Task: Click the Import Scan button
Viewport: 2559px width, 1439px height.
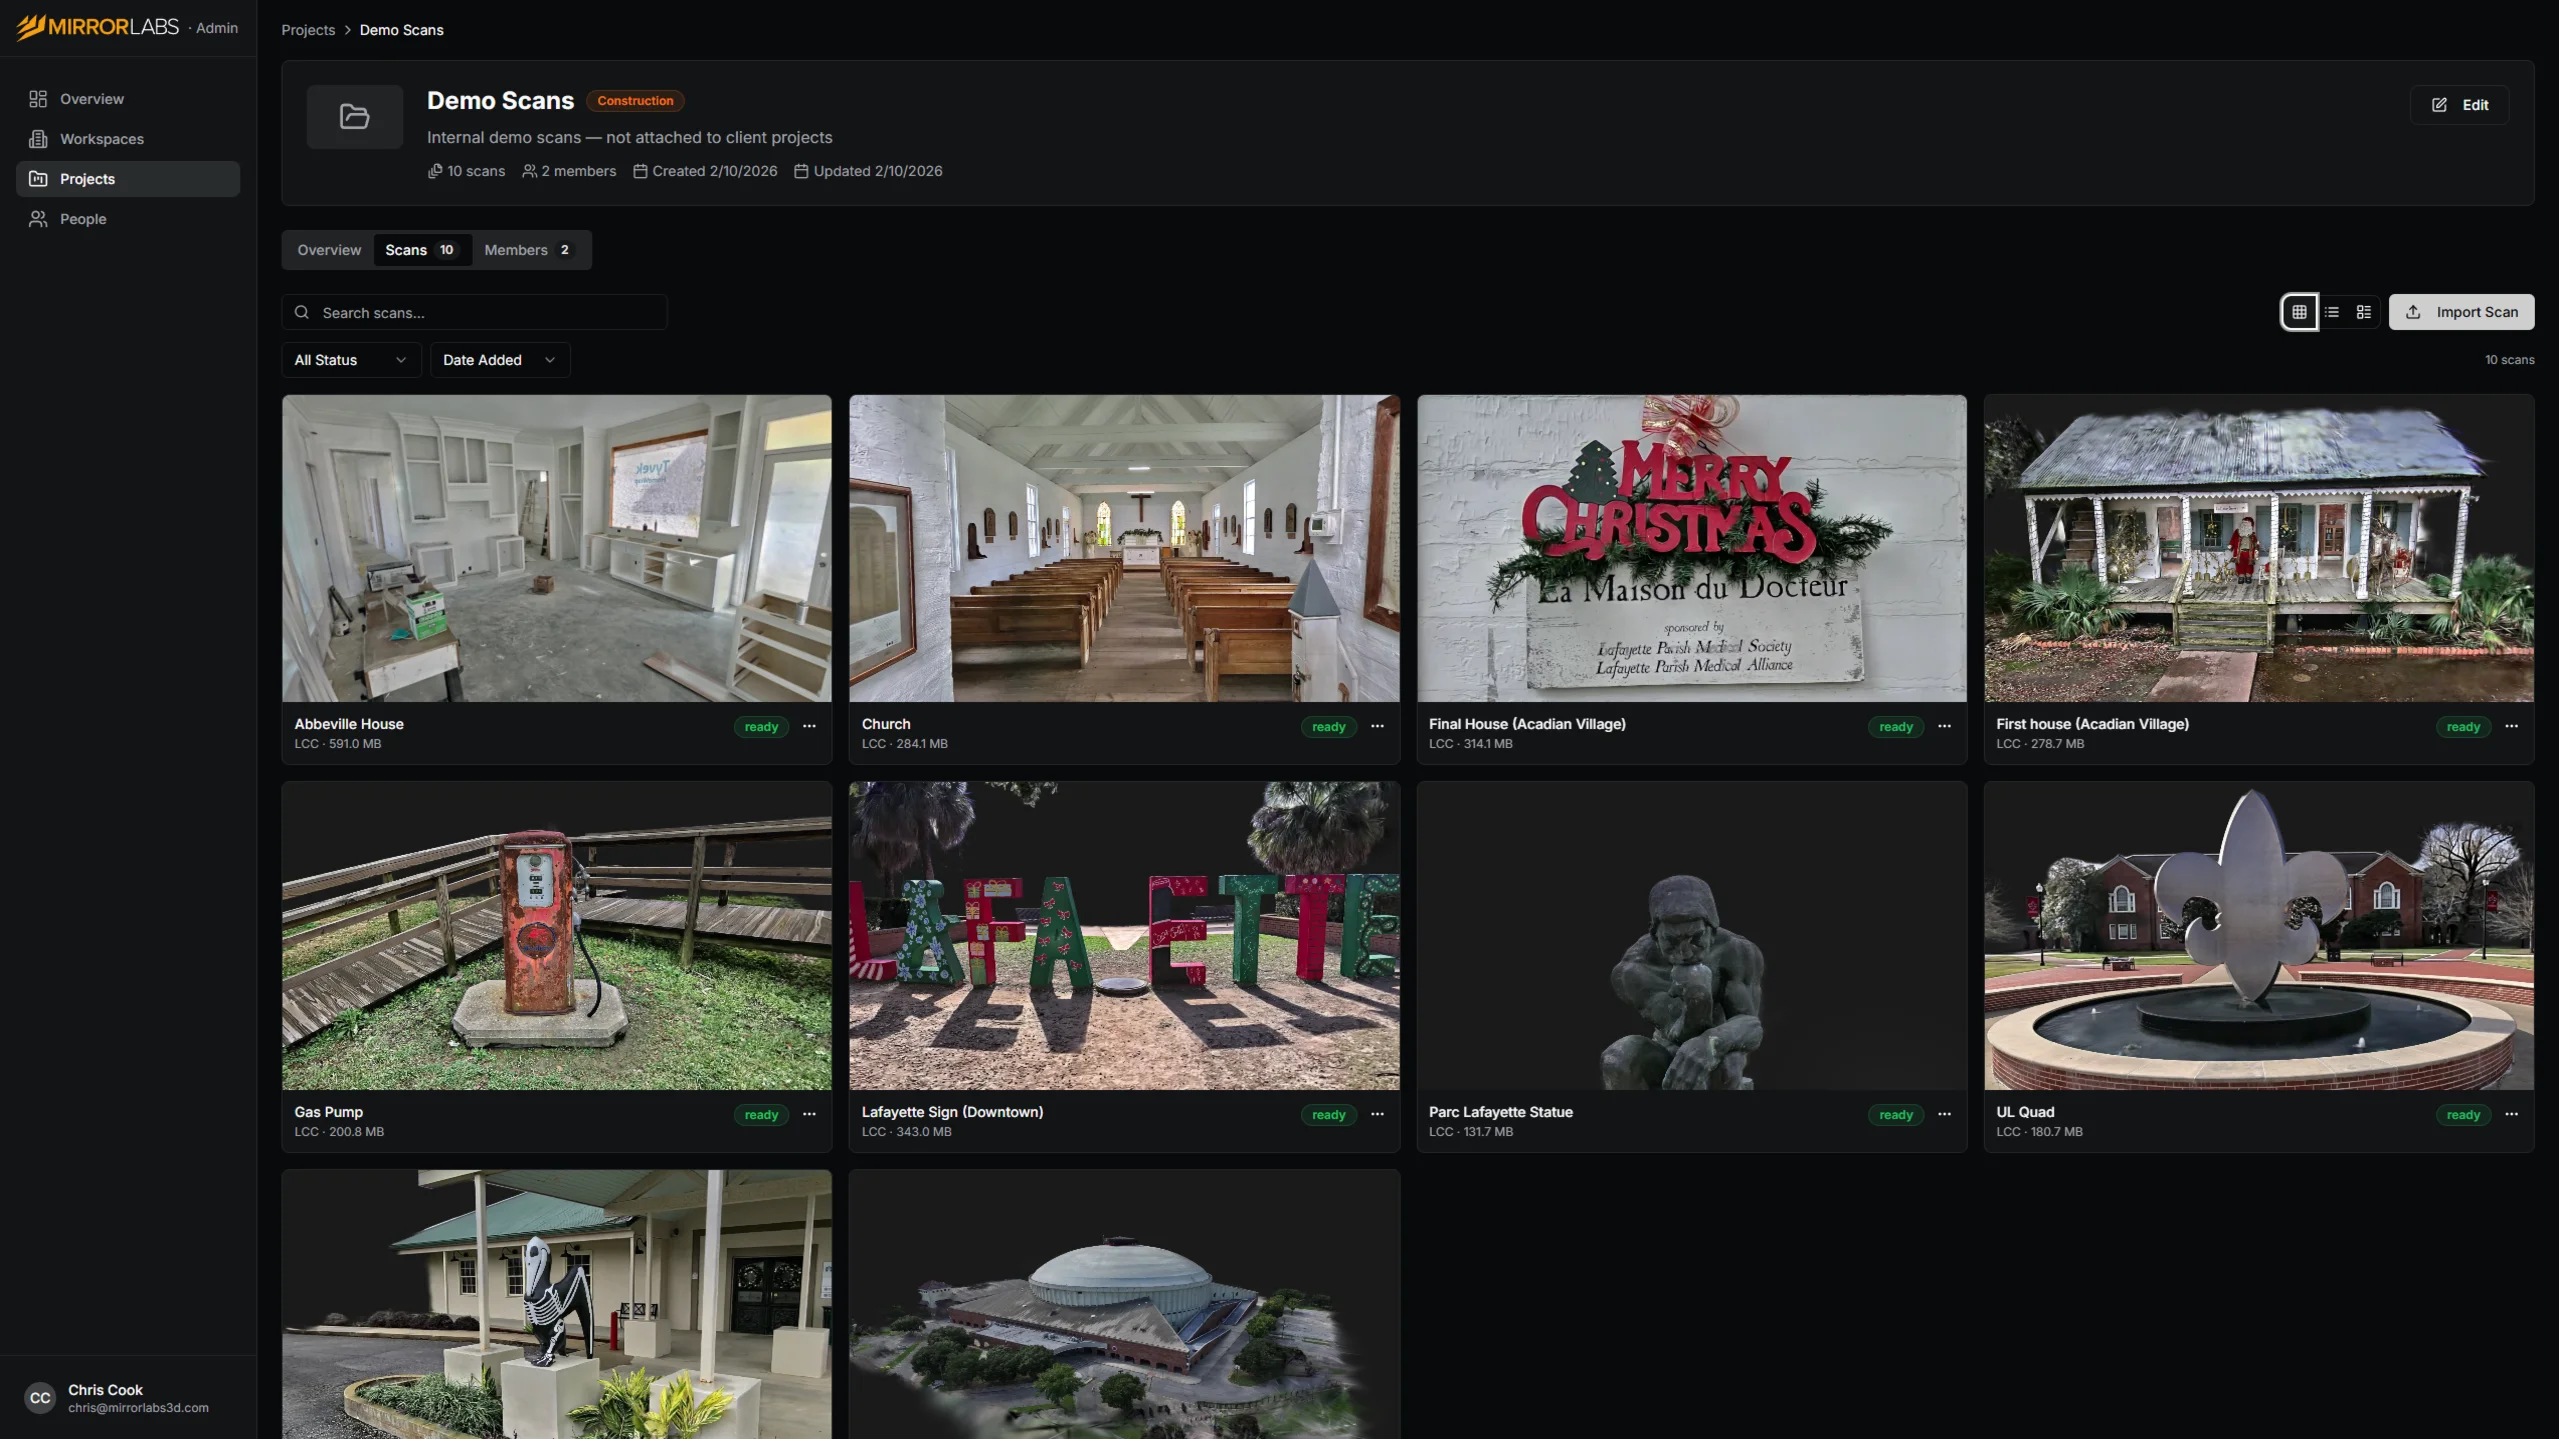Action: (x=2460, y=312)
